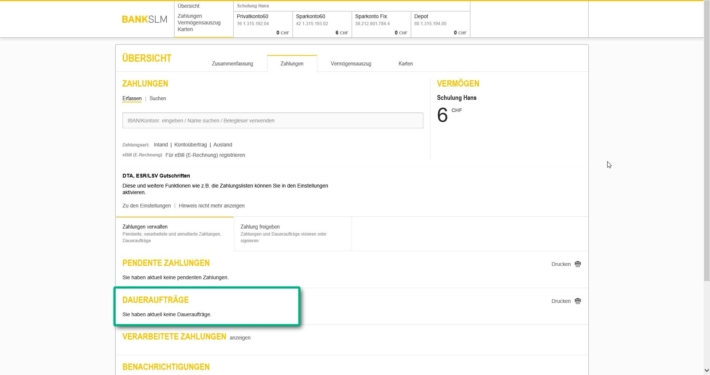710x375 pixels.
Task: Open Zahlung freigeben tab
Action: [293, 234]
